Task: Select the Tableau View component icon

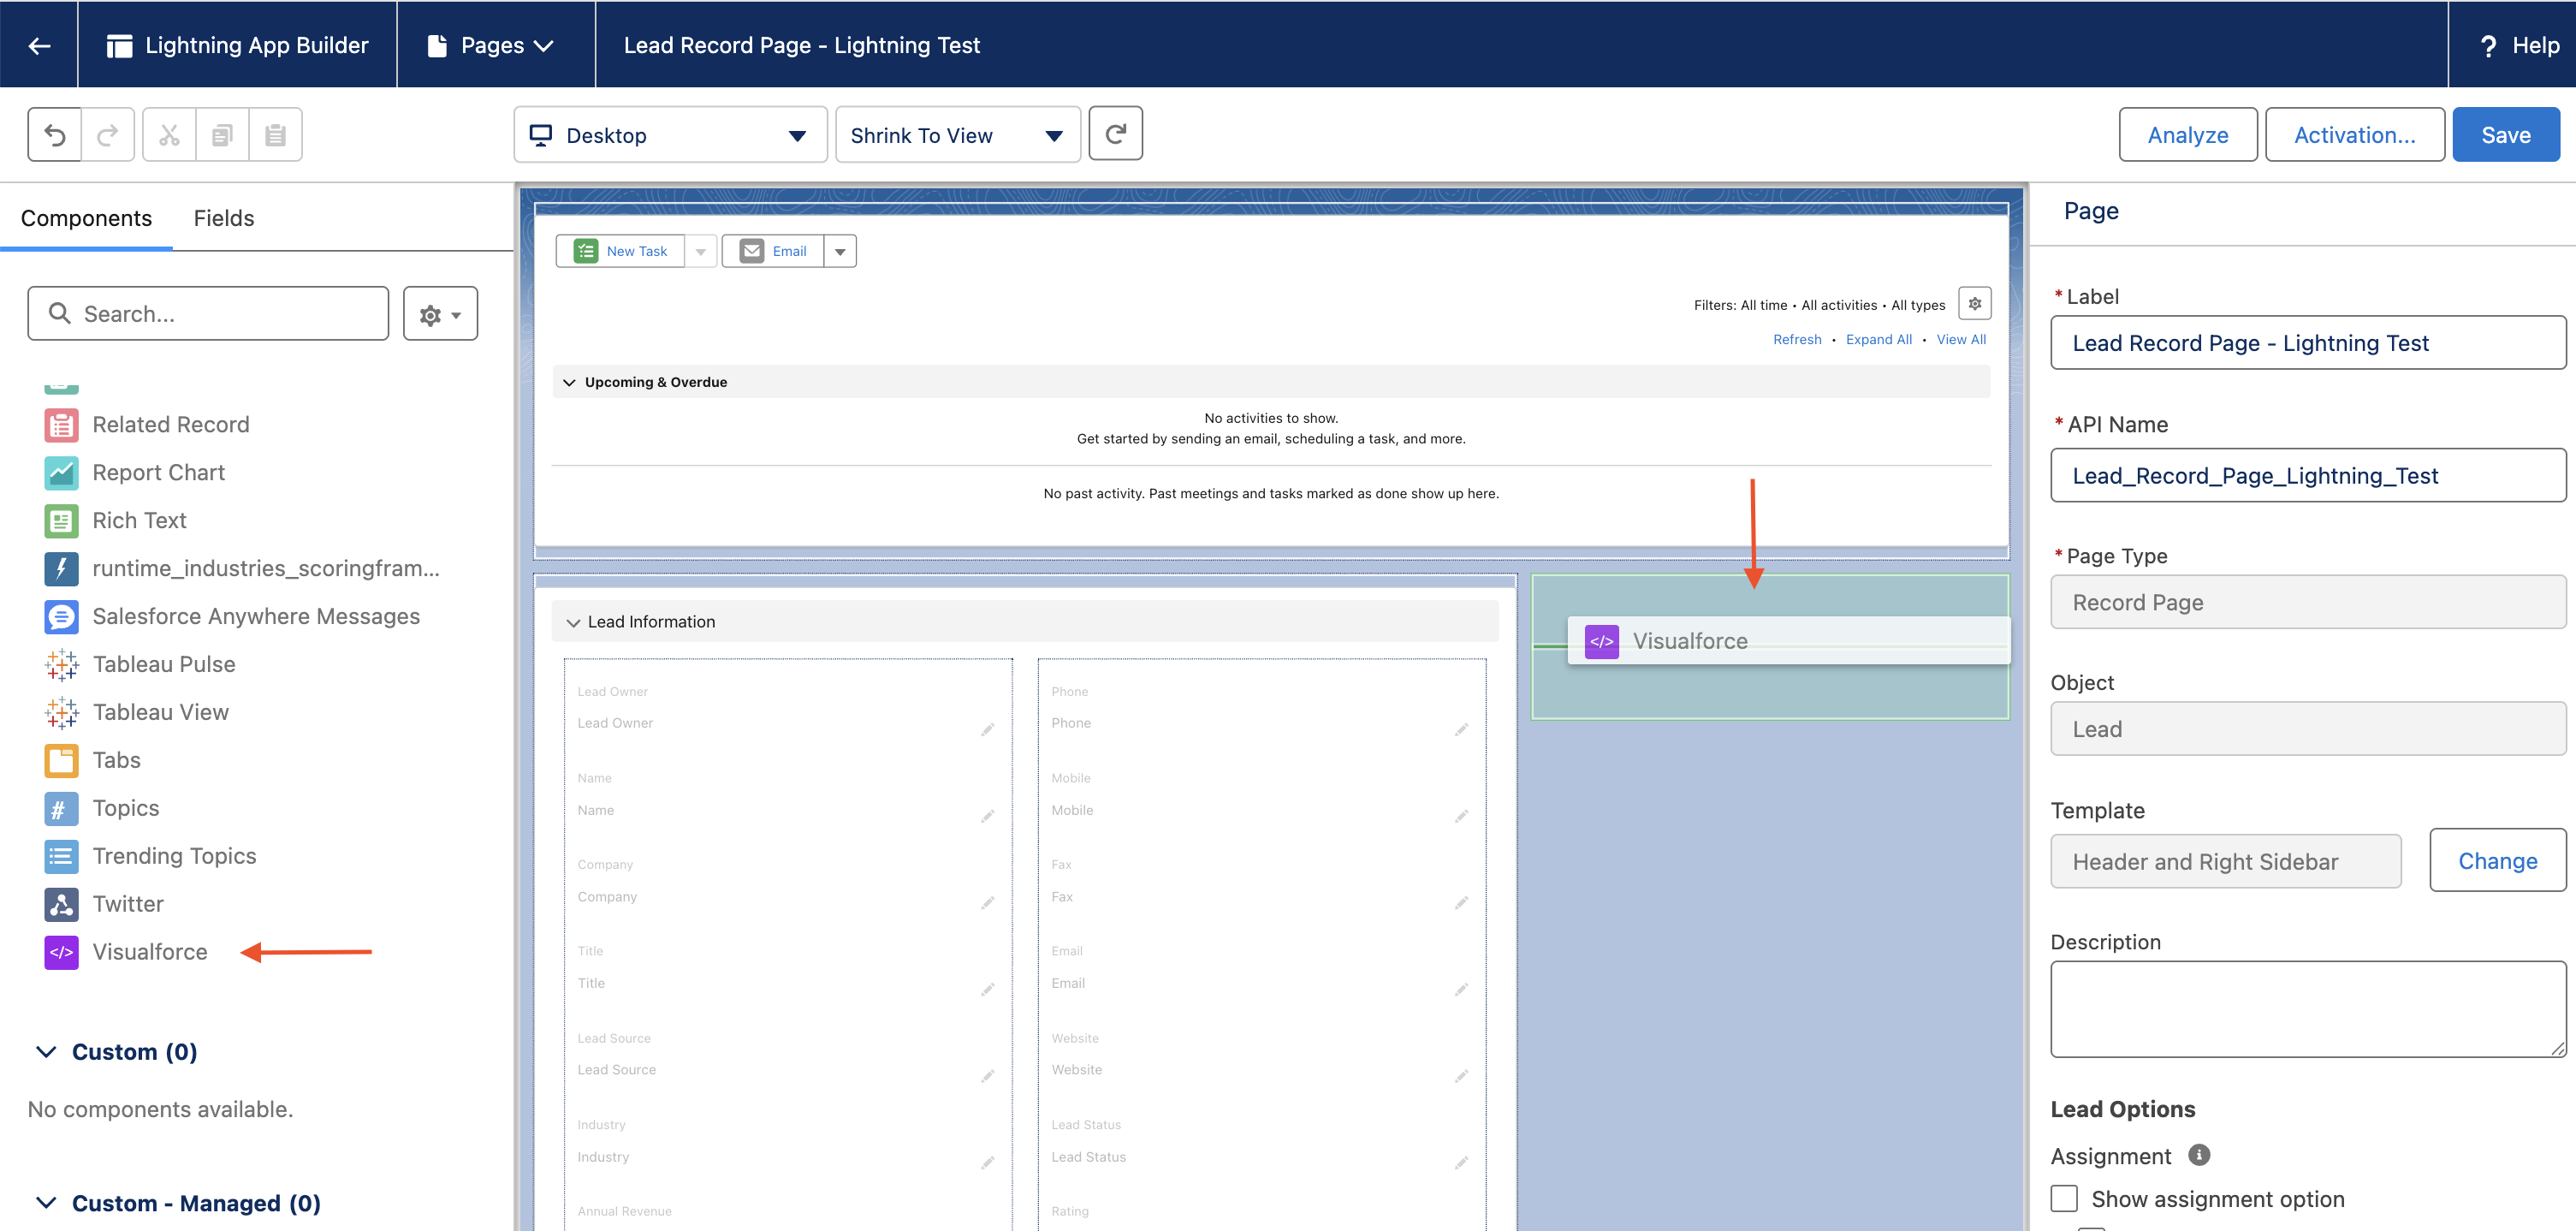Action: coord(61,713)
